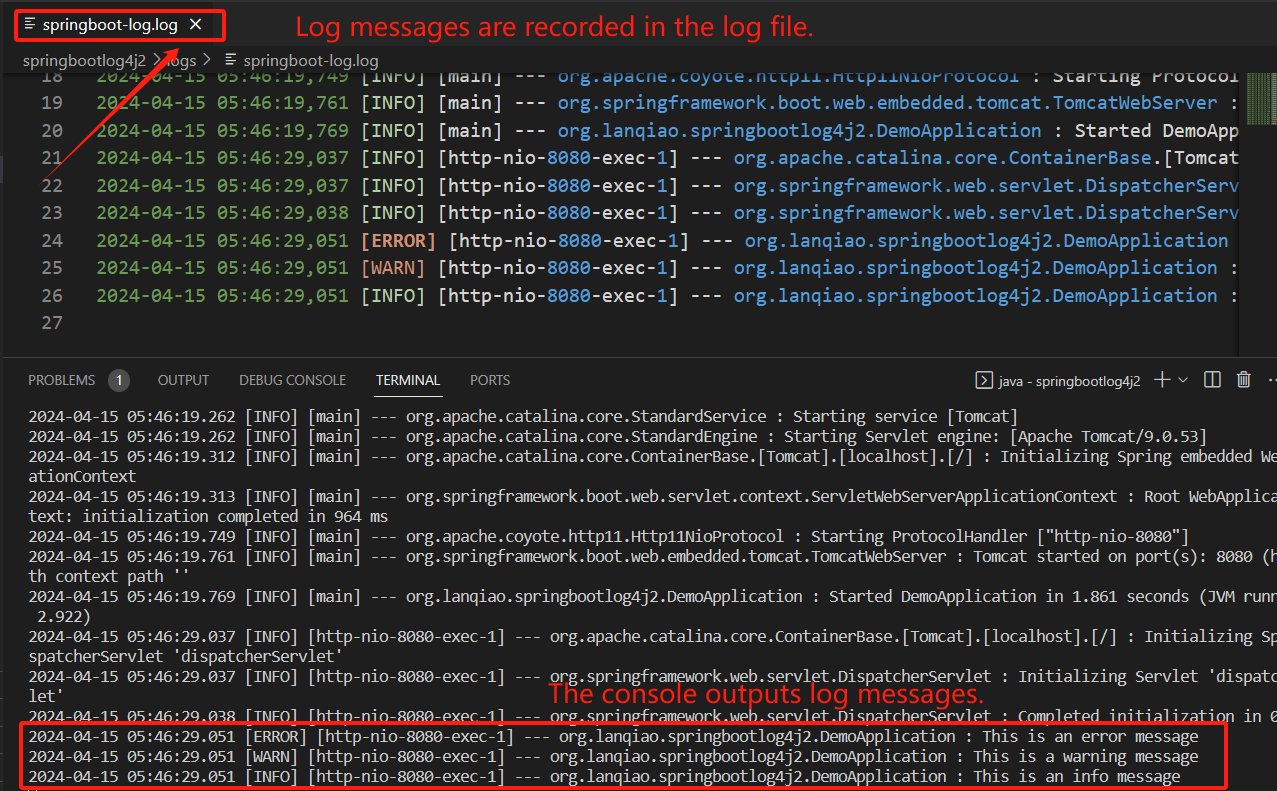Switch to the OUTPUT tab
Screen dimensions: 1277x791
click(x=183, y=379)
